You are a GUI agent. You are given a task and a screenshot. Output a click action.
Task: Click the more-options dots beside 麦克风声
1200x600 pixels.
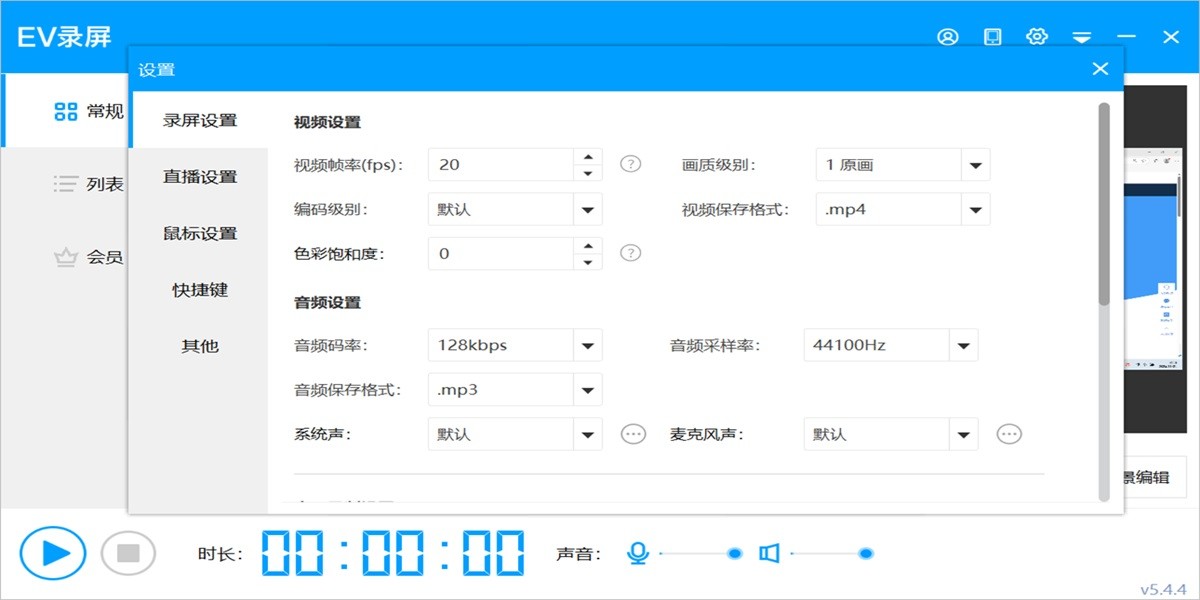1009,433
